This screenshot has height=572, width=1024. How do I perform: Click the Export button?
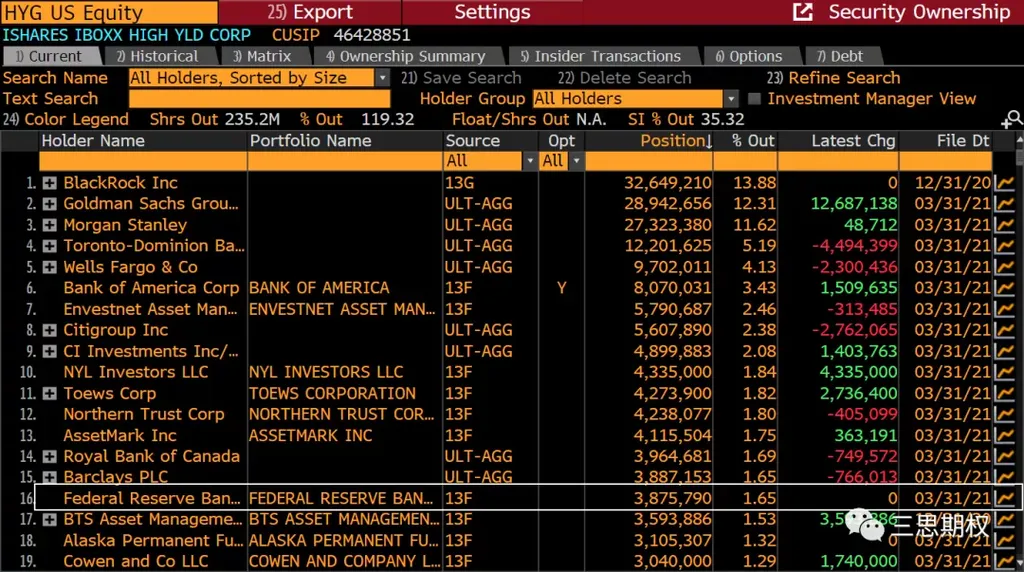(x=310, y=12)
